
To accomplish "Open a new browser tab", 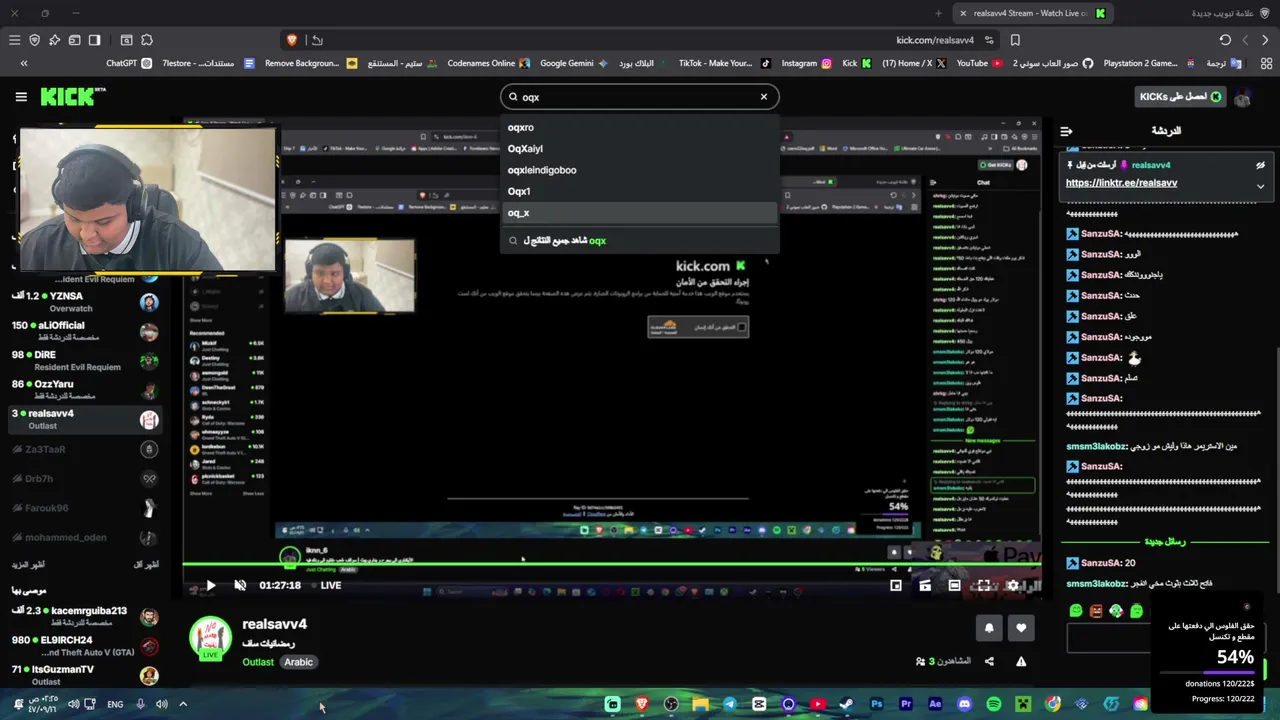I will coord(938,13).
